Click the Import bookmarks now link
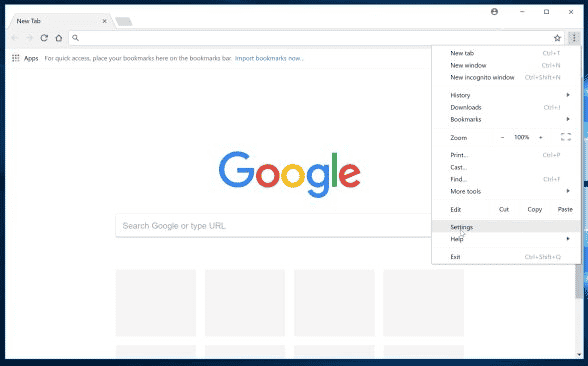The image size is (588, 366). (x=269, y=58)
